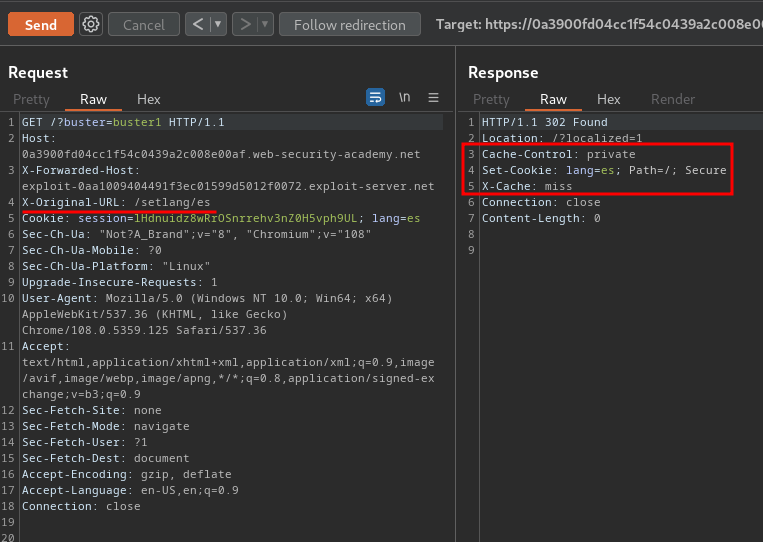
Task: Click Set-Cookie: lang=es response header
Action: point(604,170)
